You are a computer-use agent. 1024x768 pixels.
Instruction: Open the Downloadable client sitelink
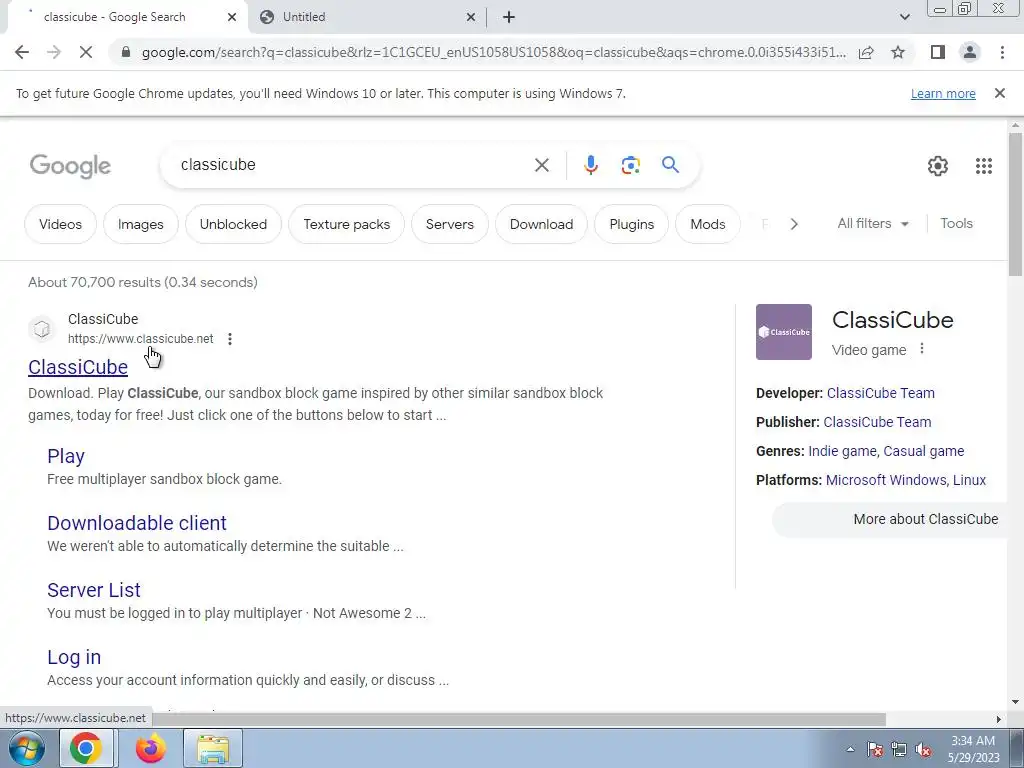(x=137, y=522)
